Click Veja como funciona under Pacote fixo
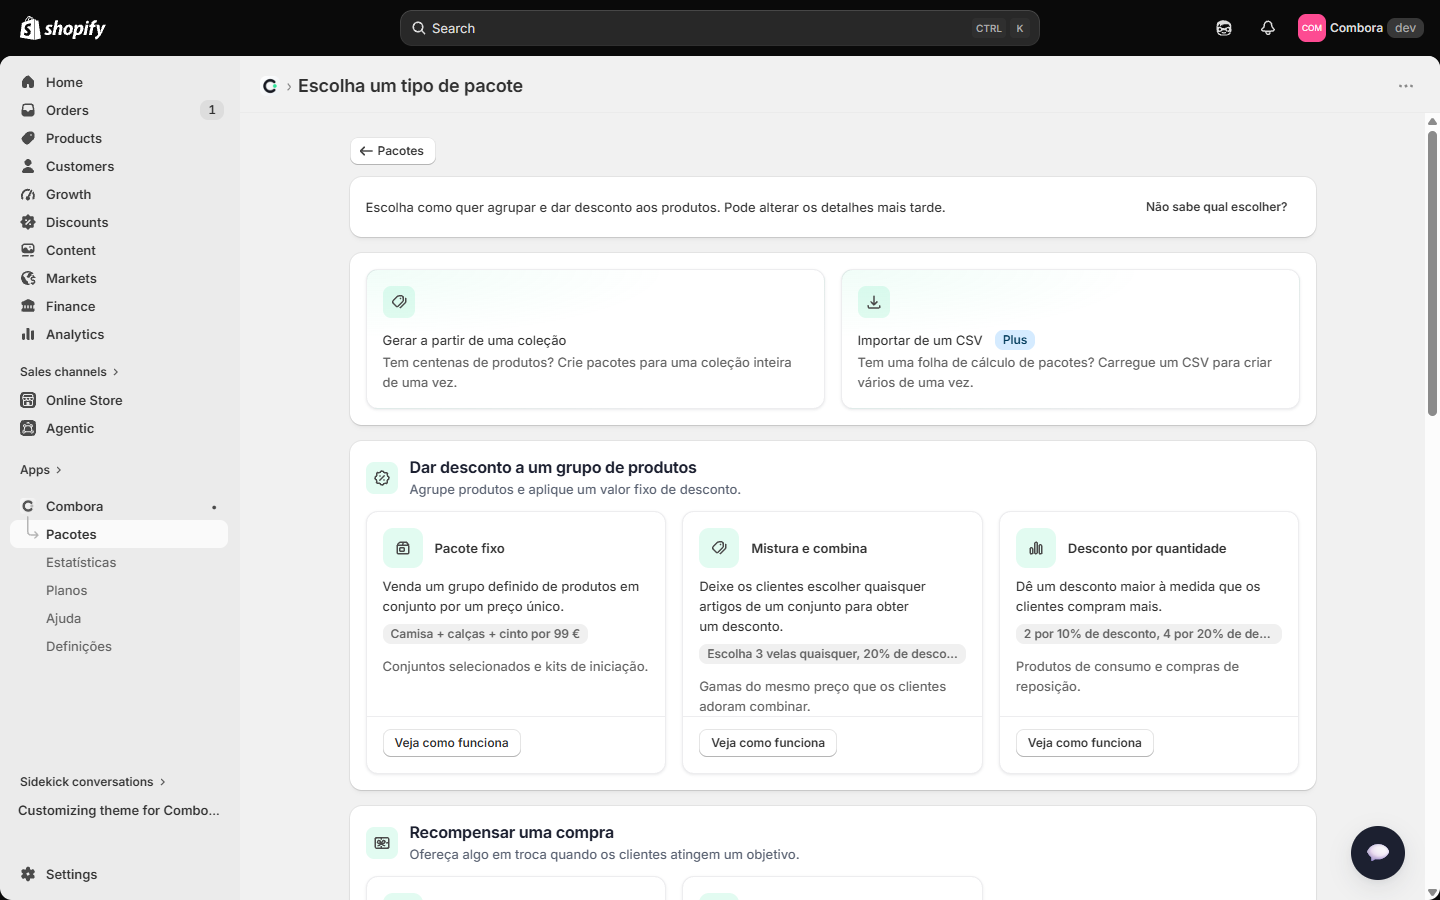The height and width of the screenshot is (900, 1440). tap(451, 743)
